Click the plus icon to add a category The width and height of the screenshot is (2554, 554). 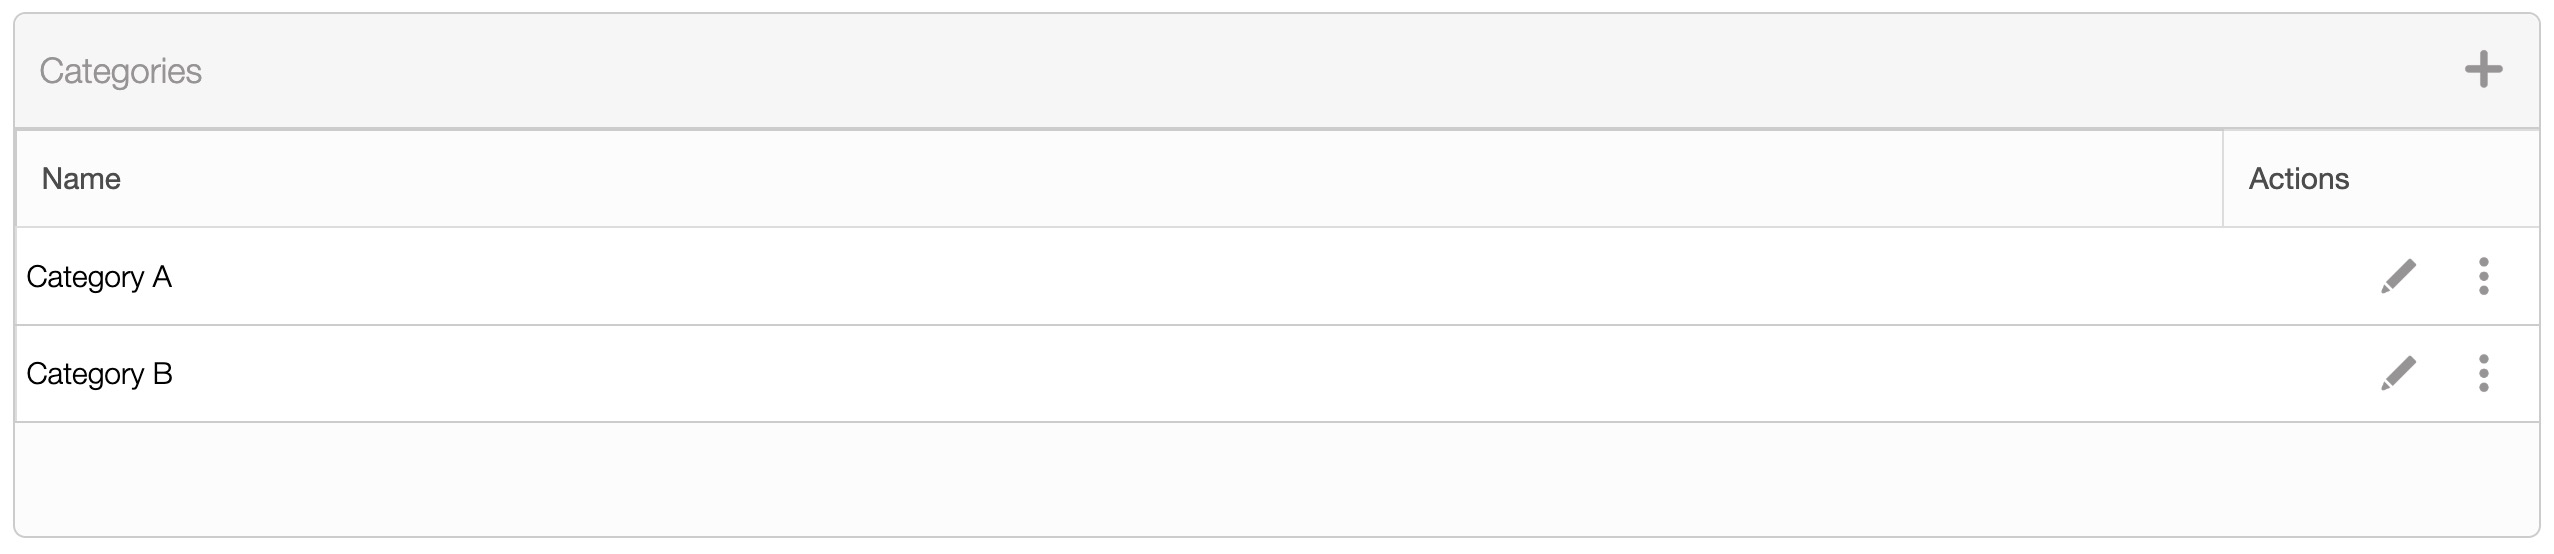click(x=2483, y=70)
